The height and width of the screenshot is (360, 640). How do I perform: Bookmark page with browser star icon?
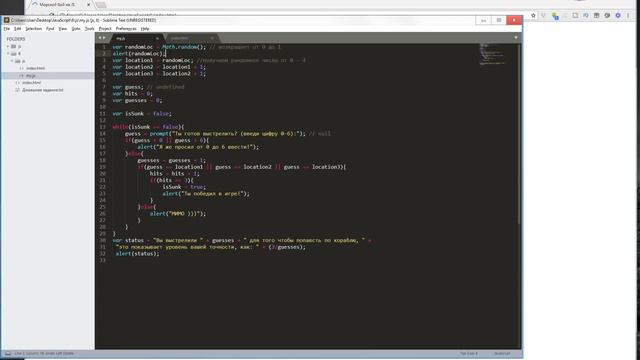(x=533, y=16)
